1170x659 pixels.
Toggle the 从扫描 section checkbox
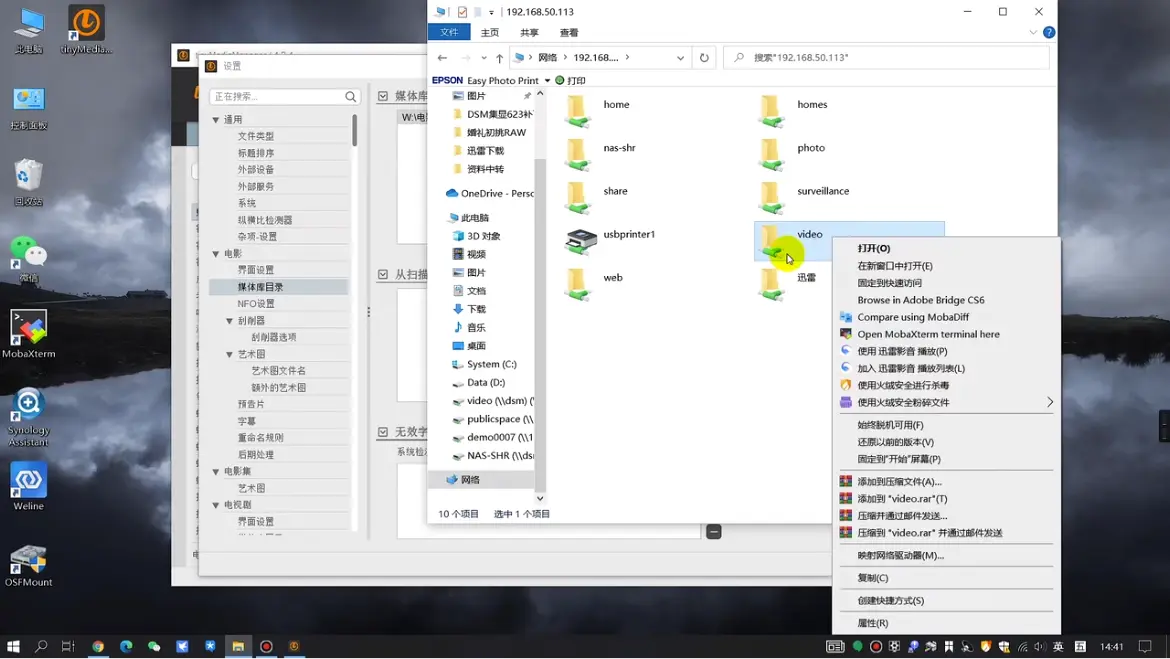click(x=383, y=274)
